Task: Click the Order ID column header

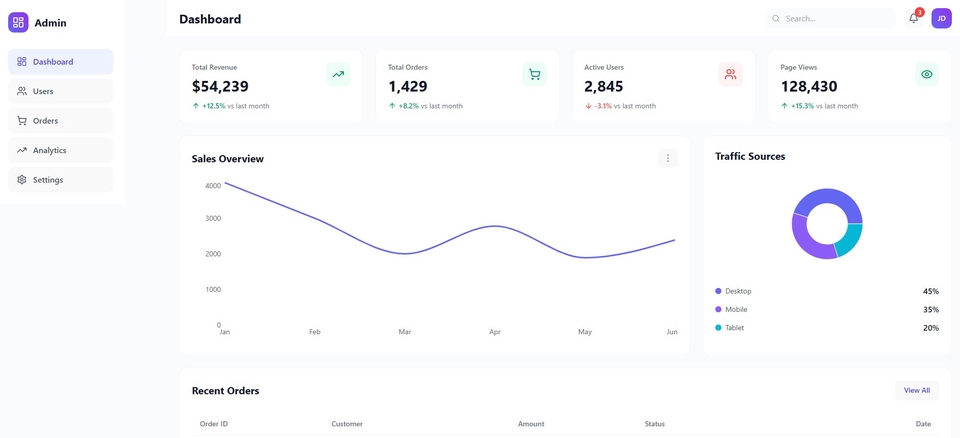Action: [x=214, y=424]
